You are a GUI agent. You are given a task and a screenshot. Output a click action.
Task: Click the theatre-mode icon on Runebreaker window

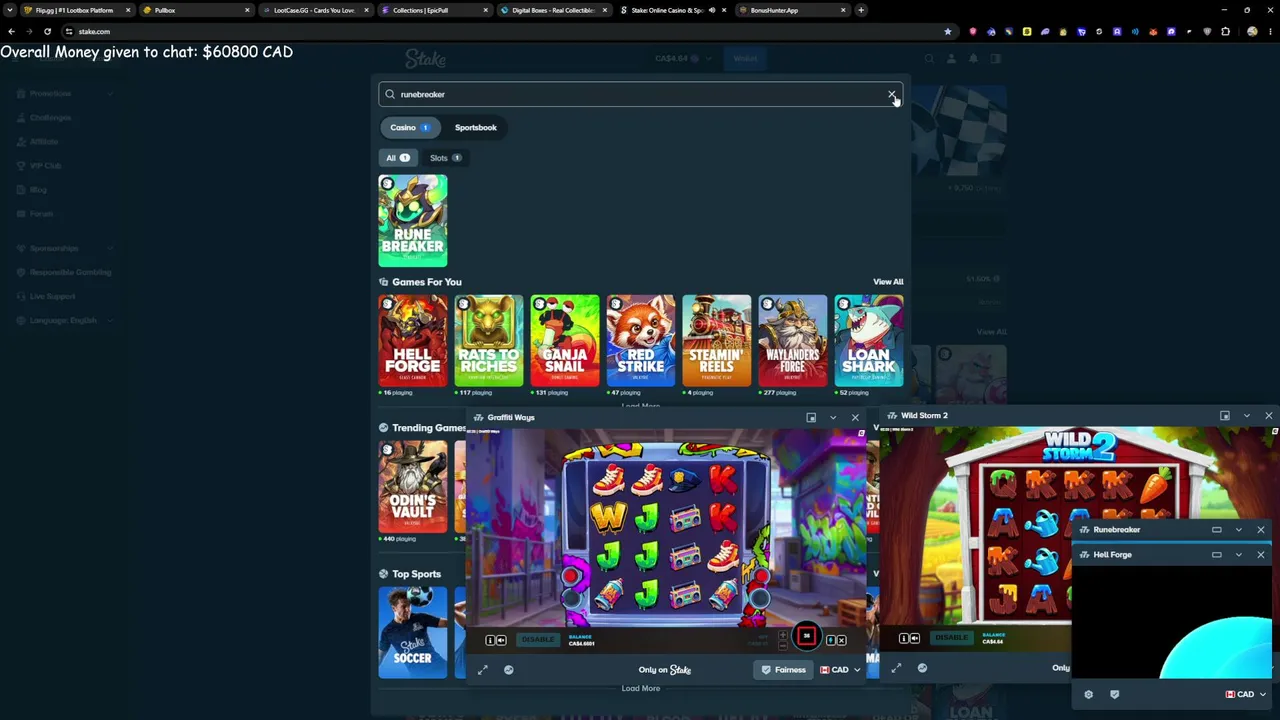coord(1217,530)
